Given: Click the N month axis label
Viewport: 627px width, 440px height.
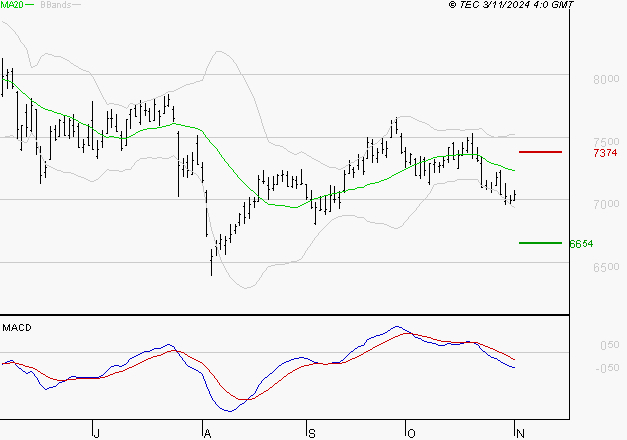Looking at the screenshot, I should [x=520, y=433].
